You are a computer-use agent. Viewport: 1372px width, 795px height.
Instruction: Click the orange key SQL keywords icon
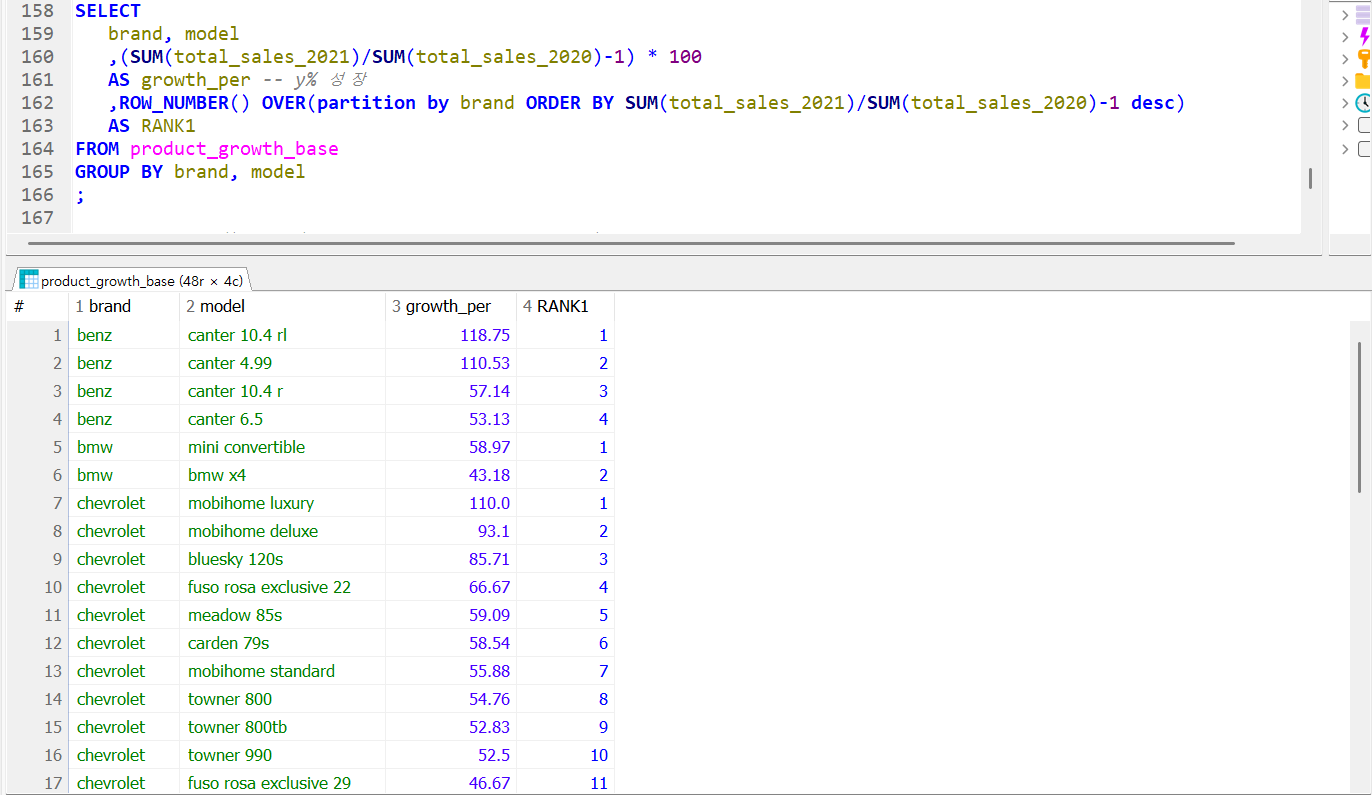(x=1364, y=58)
